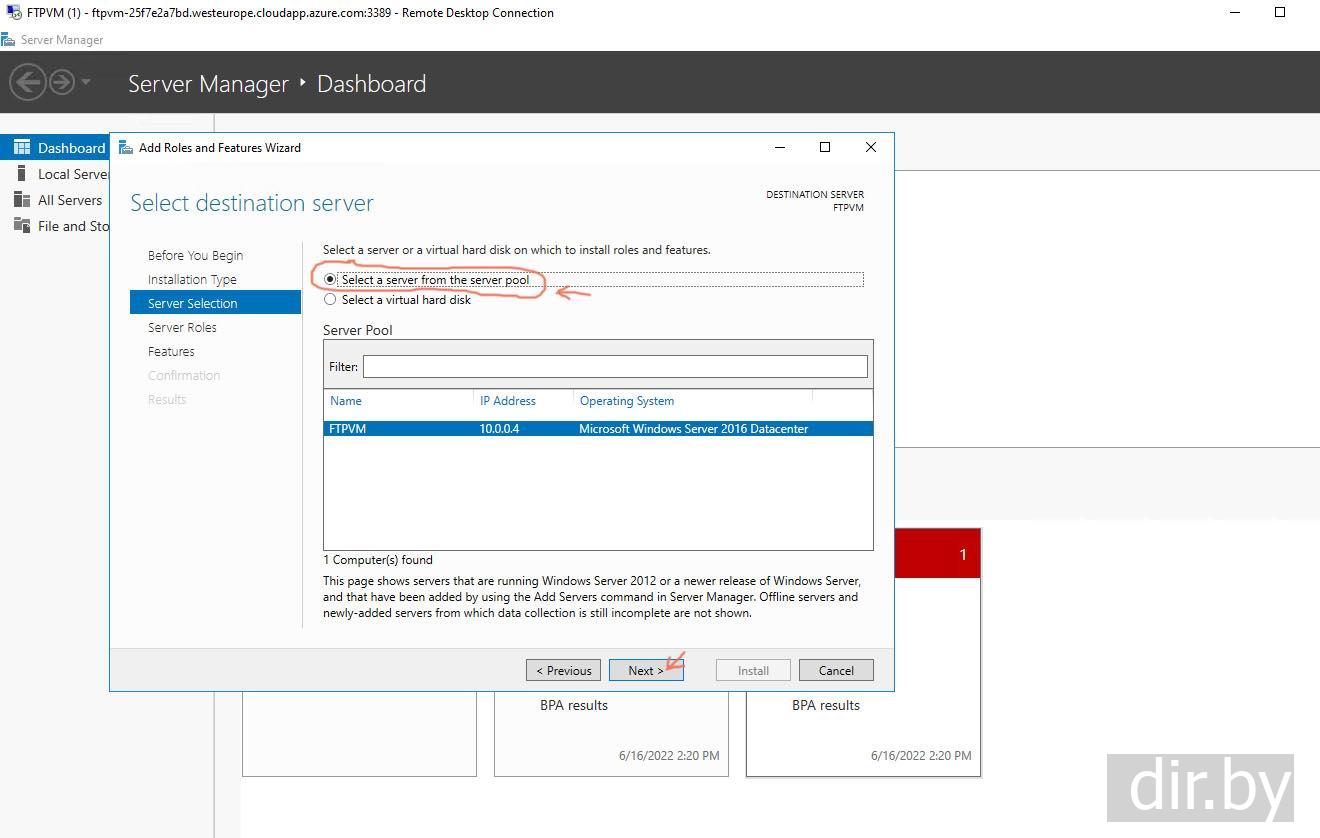The width and height of the screenshot is (1320, 838).
Task: Go to the Installation Type step
Action: tap(192, 280)
